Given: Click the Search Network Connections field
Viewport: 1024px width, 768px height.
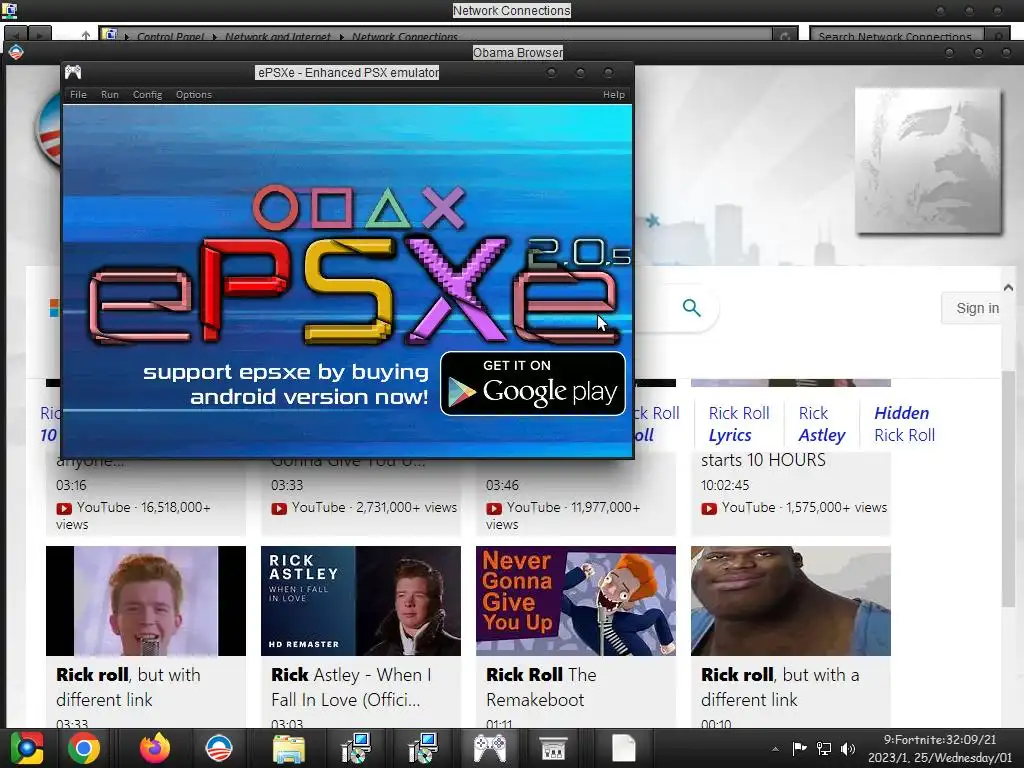Looking at the screenshot, I should [x=896, y=35].
